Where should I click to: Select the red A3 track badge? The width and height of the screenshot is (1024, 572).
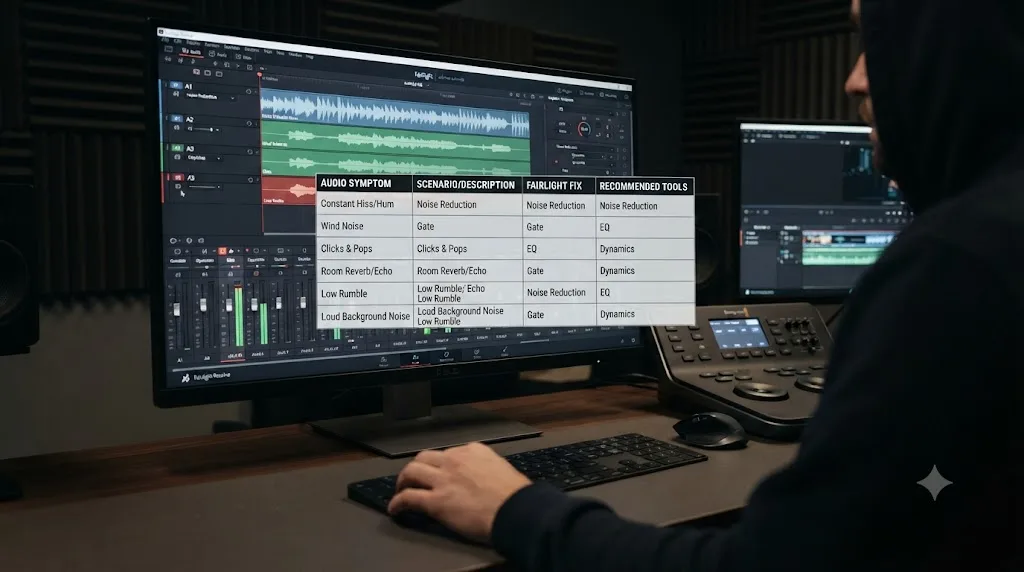tap(178, 178)
